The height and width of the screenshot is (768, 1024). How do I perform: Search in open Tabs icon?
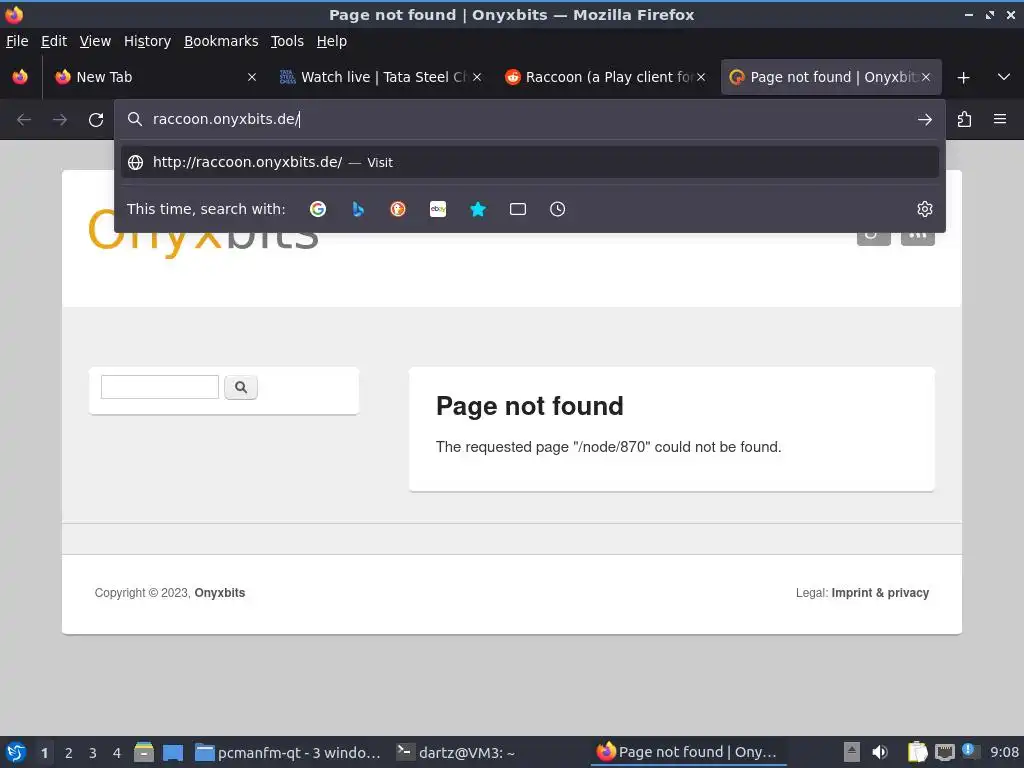pos(518,209)
